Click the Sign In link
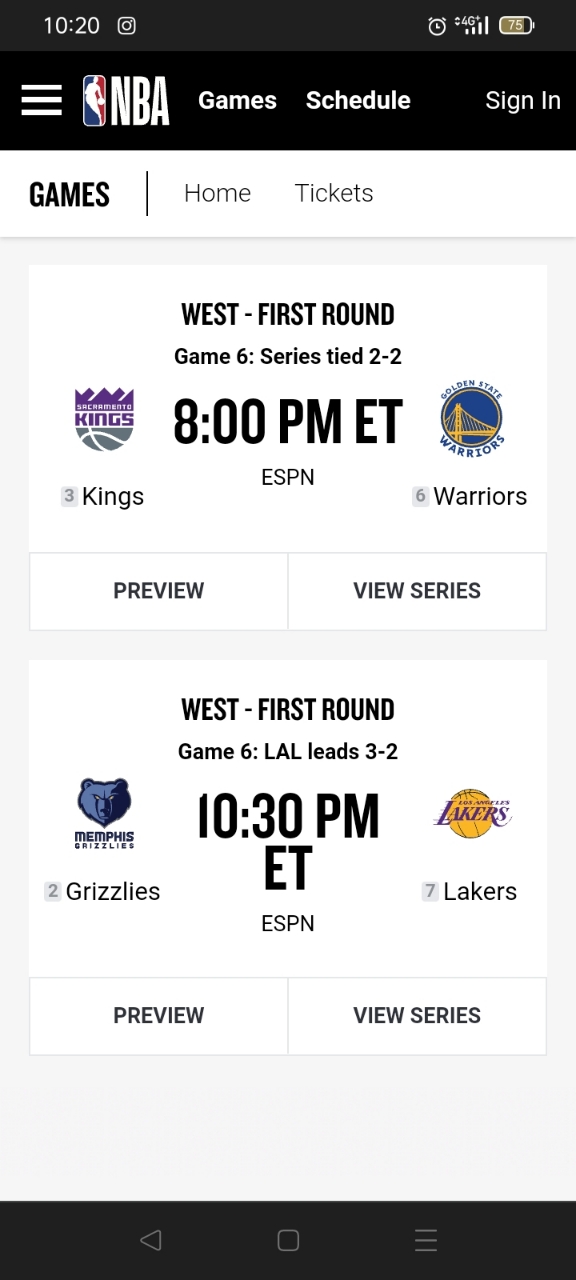The width and height of the screenshot is (576, 1280). 523,100
